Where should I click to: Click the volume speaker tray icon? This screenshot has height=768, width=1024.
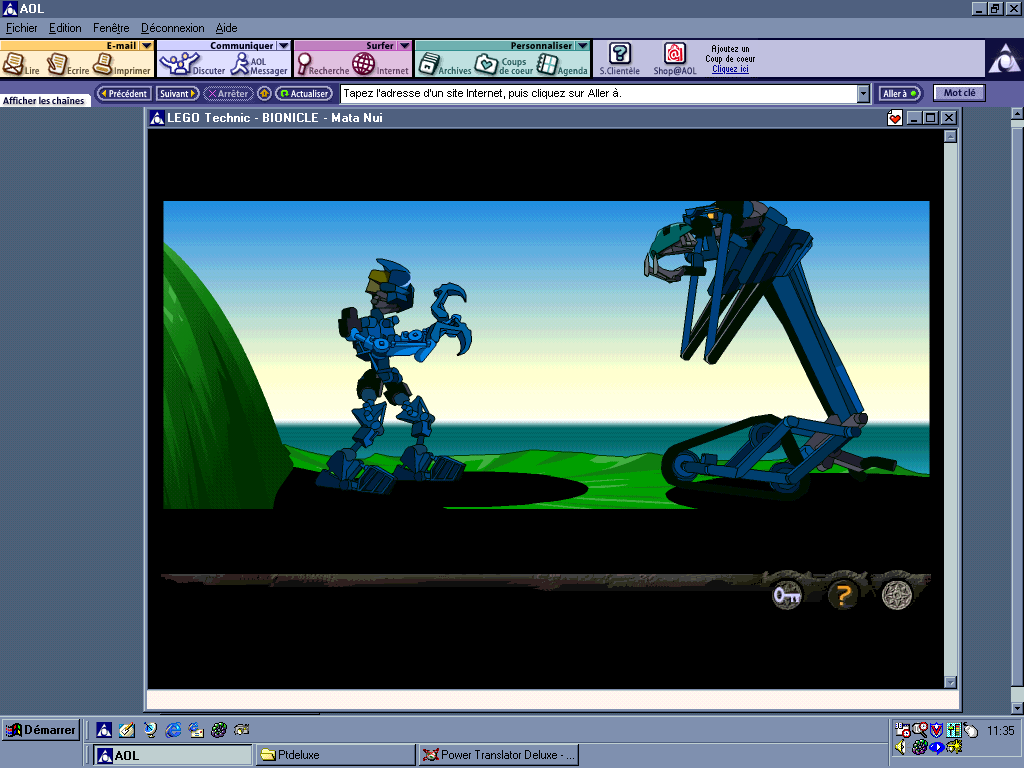pyautogui.click(x=901, y=747)
